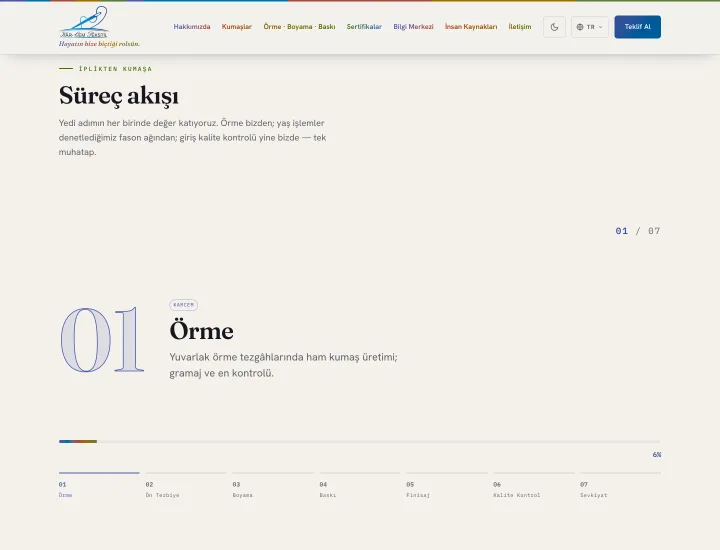This screenshot has width=720, height=550.
Task: Select step 05 Finisaj in the timeline
Action: click(x=446, y=486)
